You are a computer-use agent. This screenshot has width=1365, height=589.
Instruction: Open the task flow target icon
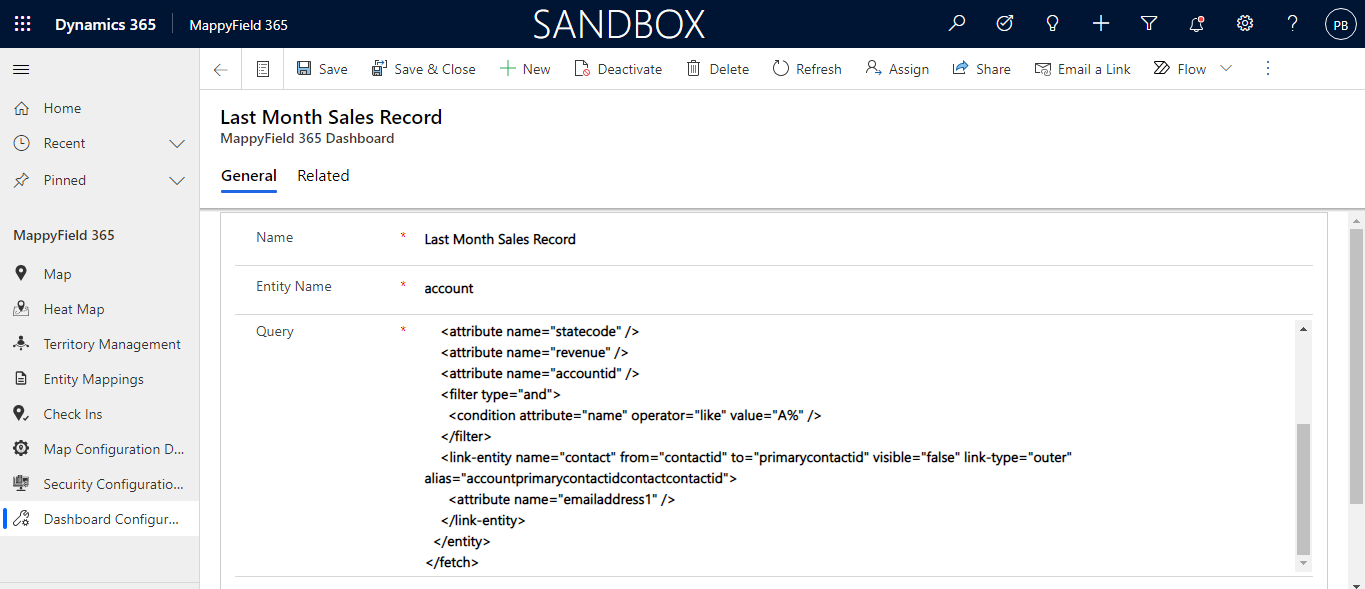1005,24
